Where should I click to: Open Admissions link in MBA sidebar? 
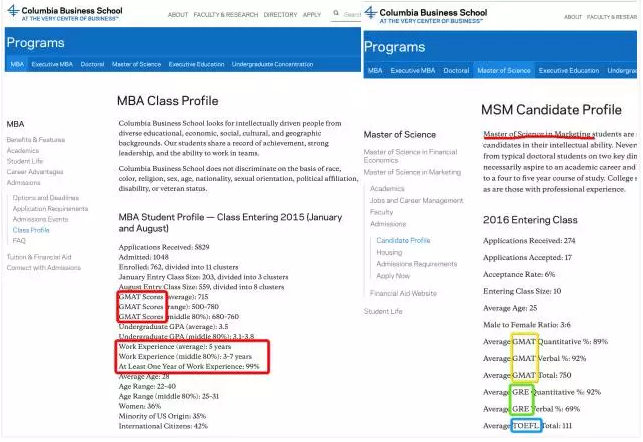23,182
